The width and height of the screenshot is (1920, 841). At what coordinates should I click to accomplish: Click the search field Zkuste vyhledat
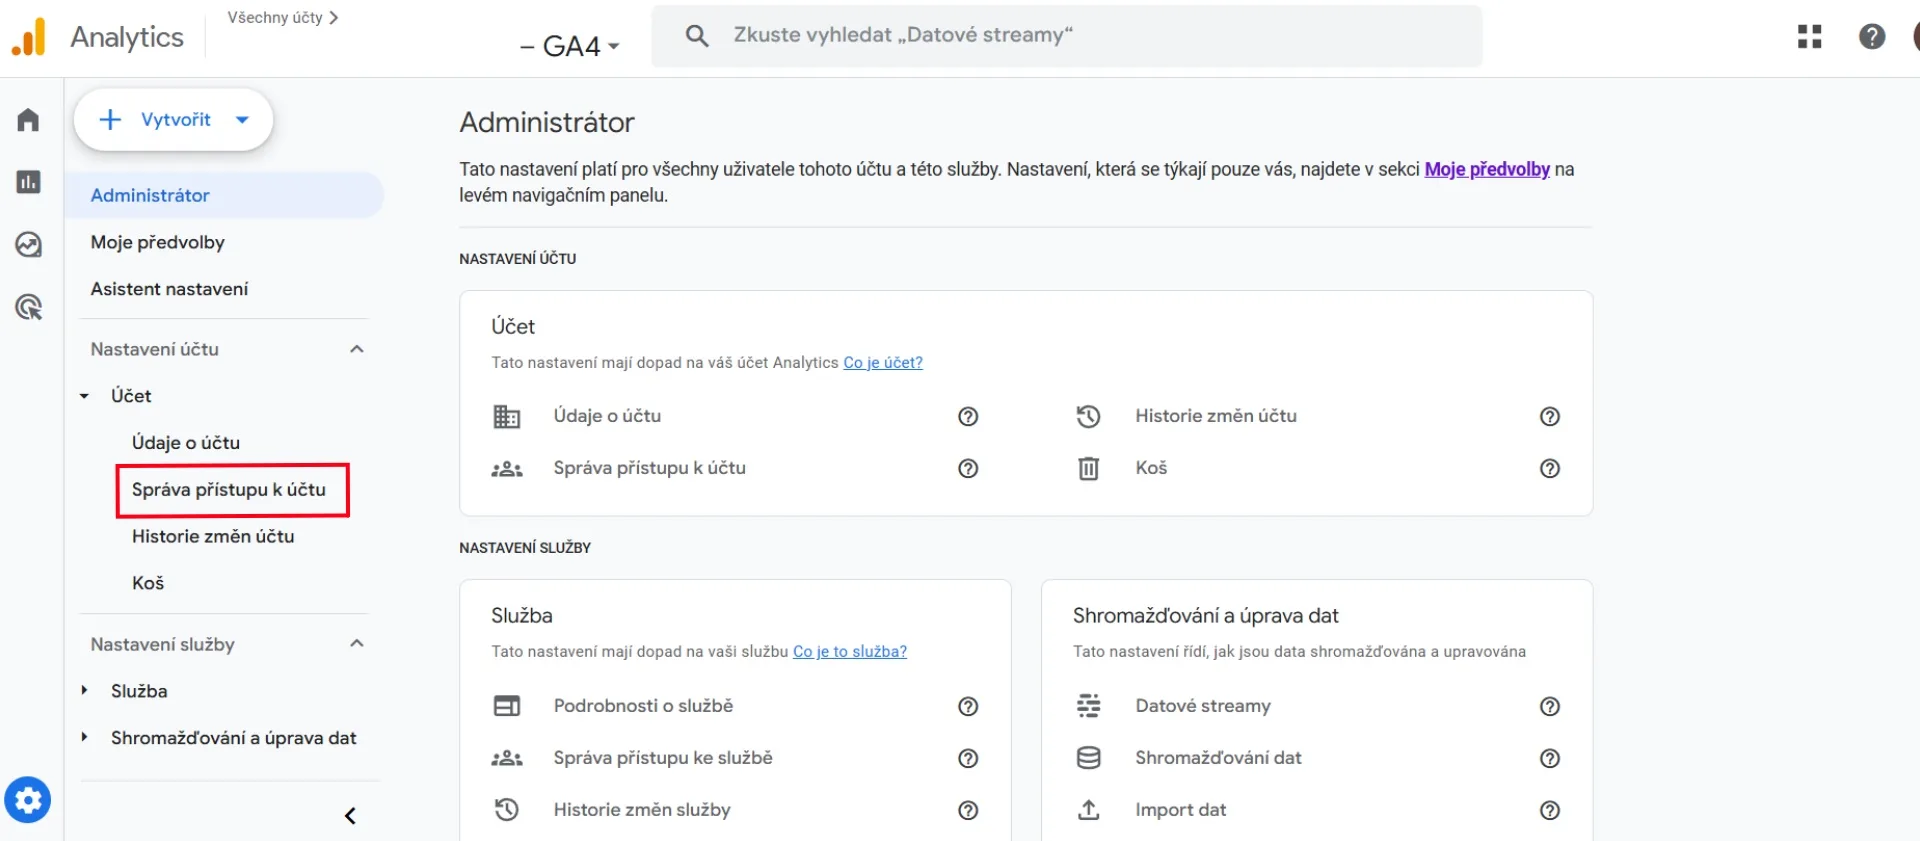[x=1067, y=36]
